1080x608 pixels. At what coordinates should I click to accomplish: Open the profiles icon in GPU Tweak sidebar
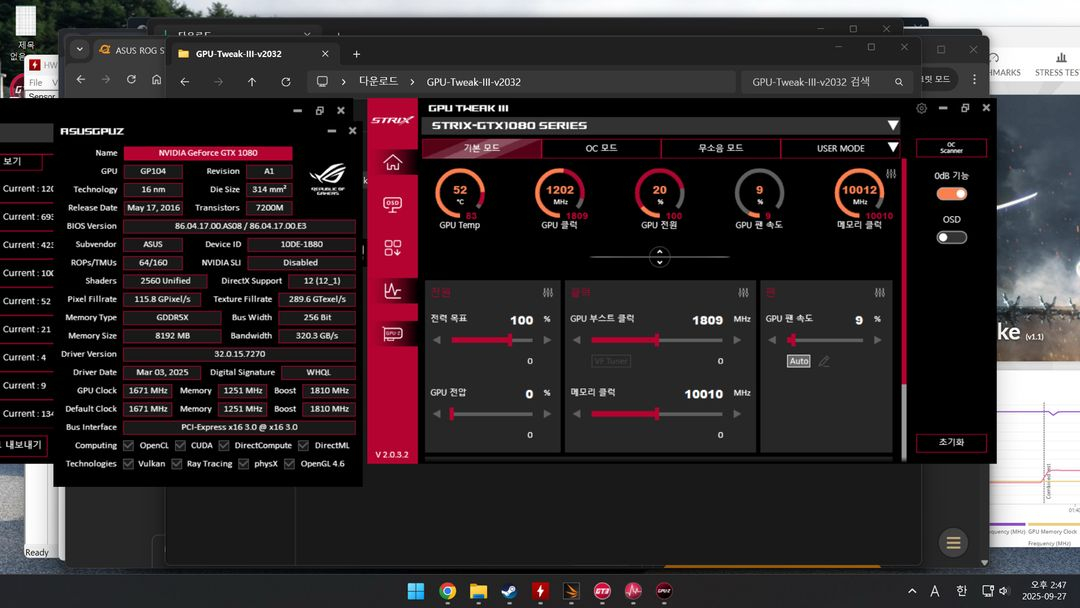click(x=392, y=244)
